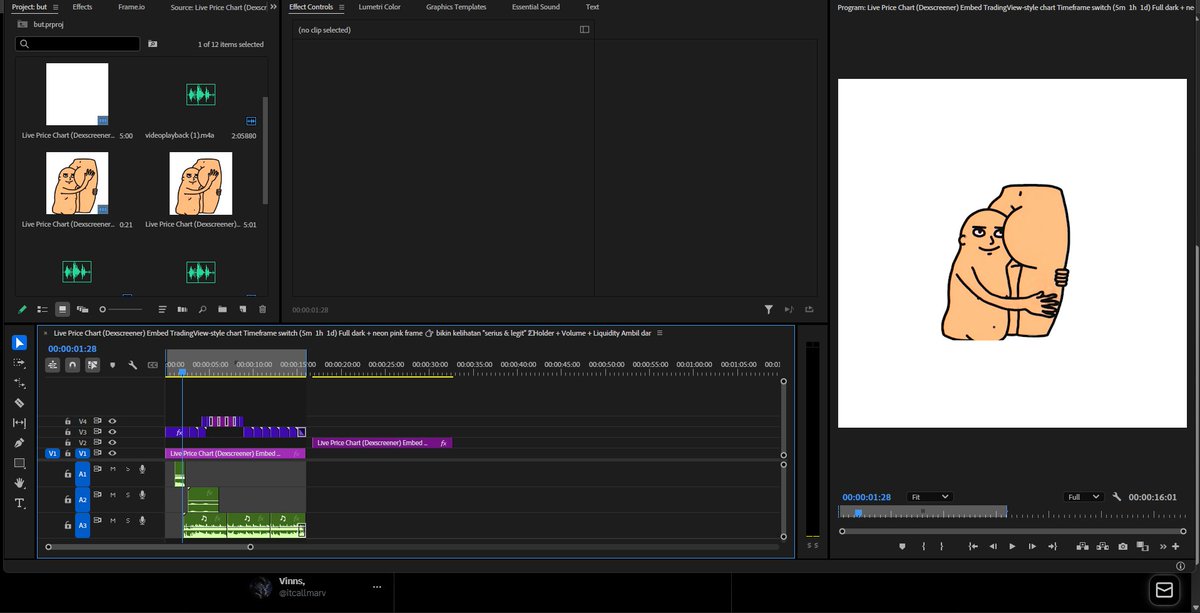Screen dimensions: 1200x613
Task: Open the Graphics Templates tab
Action: (x=456, y=7)
